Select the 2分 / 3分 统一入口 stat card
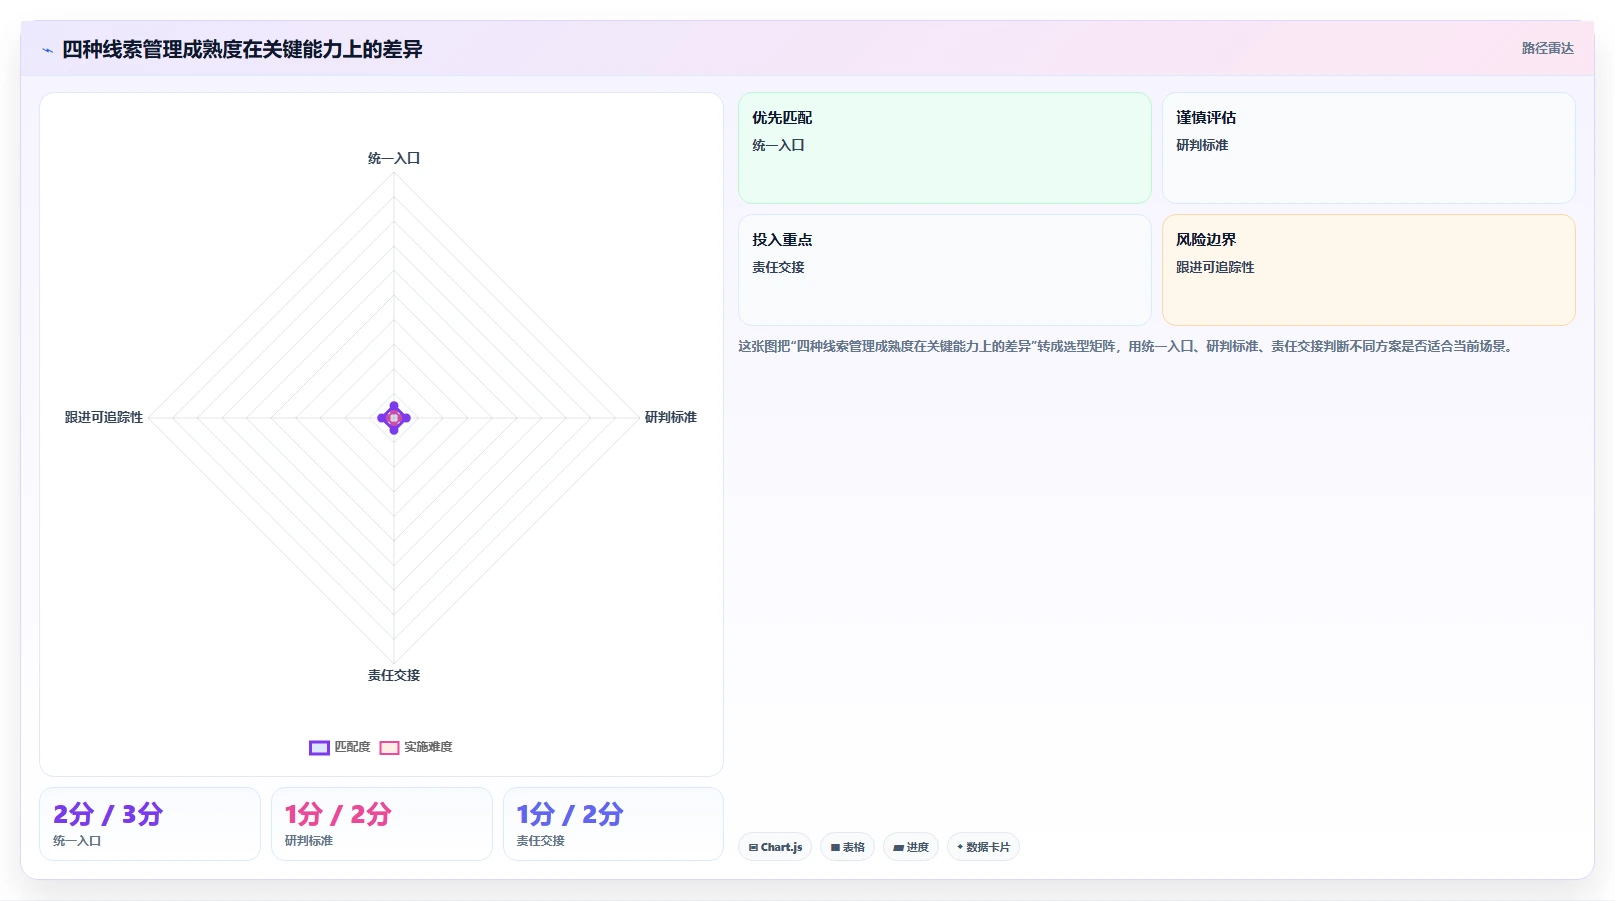Viewport: 1615px width, 901px height. [x=150, y=824]
